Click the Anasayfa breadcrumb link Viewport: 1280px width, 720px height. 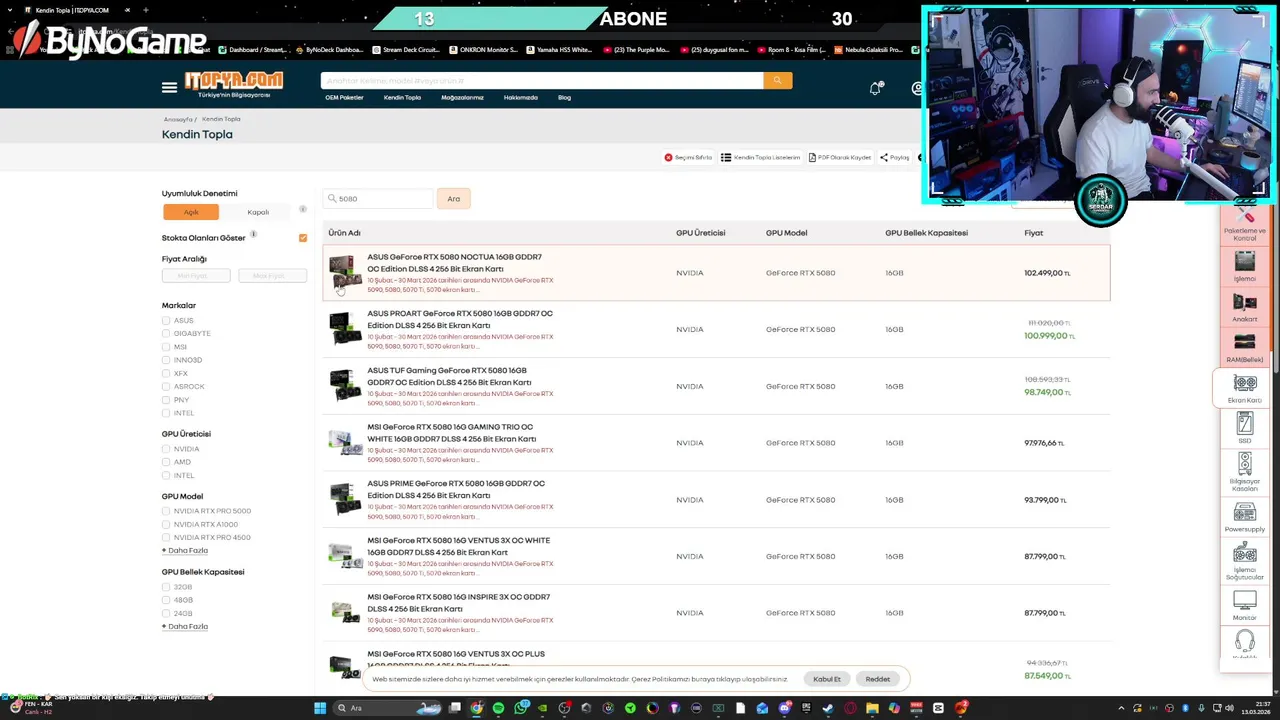[177, 119]
